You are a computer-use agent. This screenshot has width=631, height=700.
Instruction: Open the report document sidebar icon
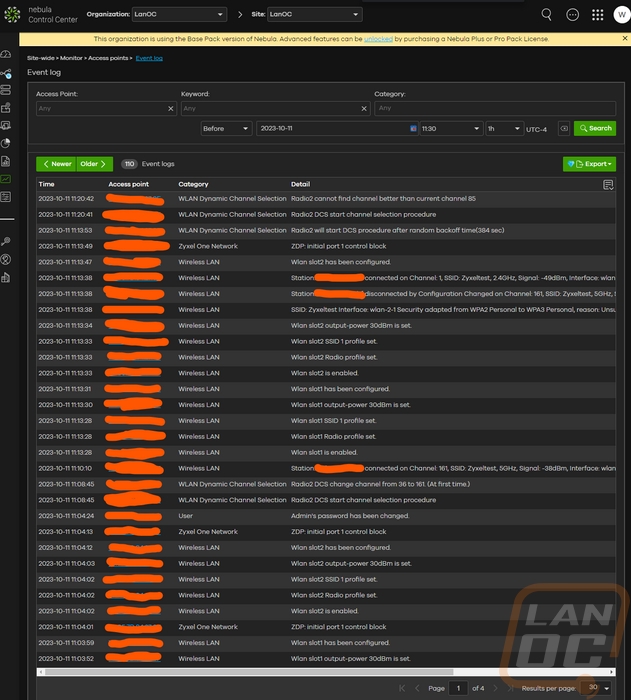point(6,161)
